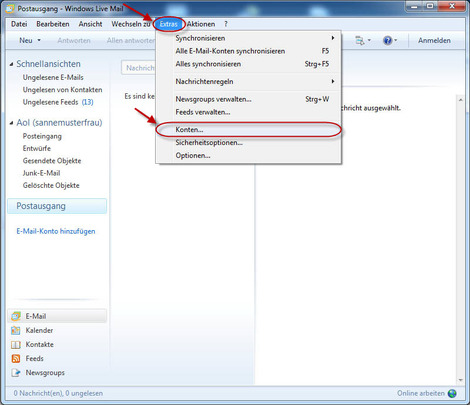470x405 pixels.
Task: Collapse the Schnellansichten section
Action: (11, 64)
